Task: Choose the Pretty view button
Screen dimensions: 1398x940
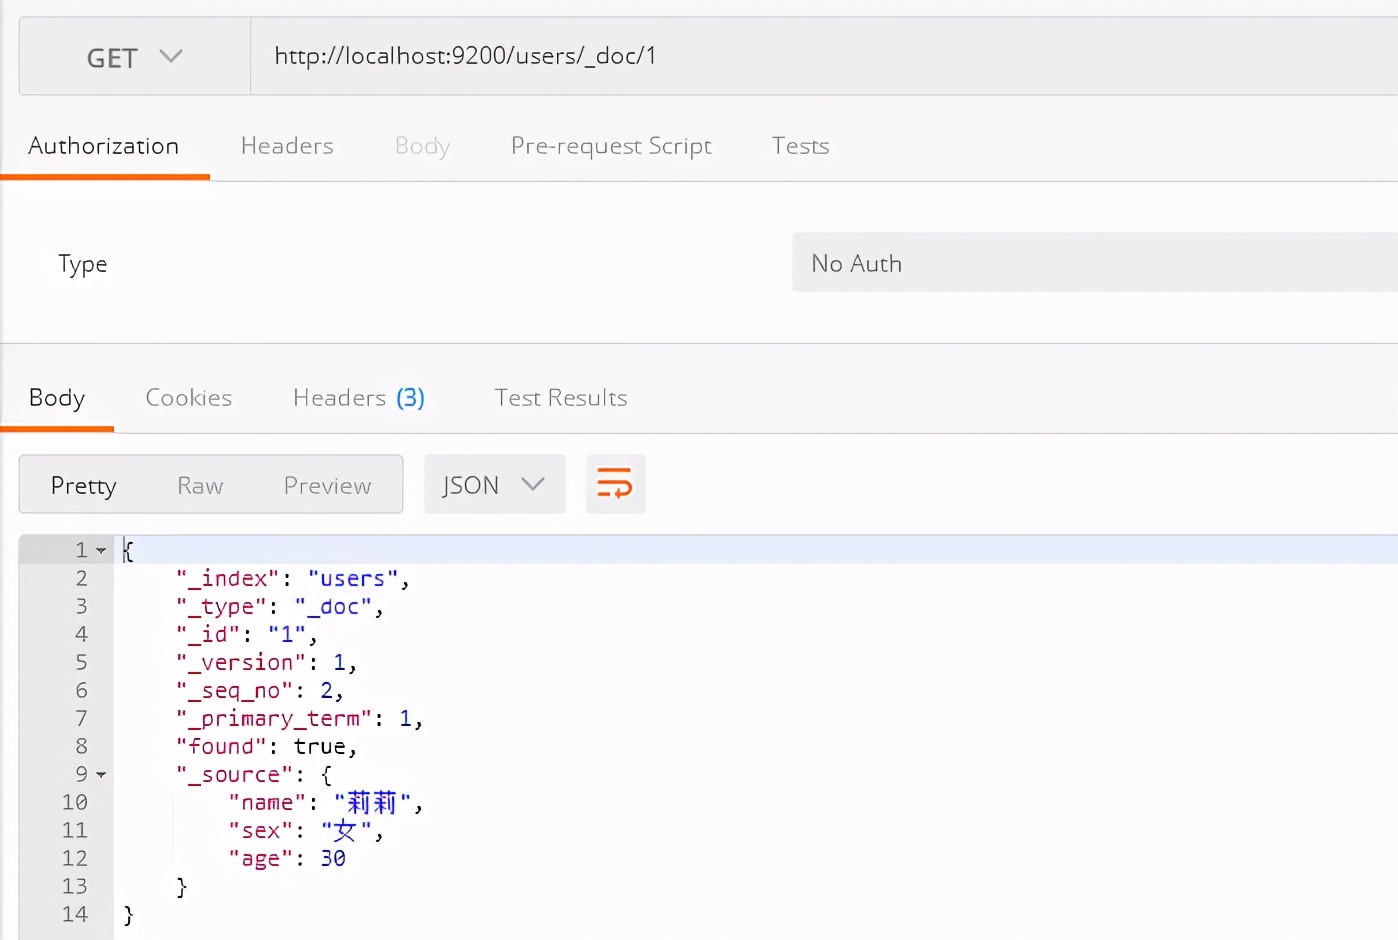Action: [84, 485]
